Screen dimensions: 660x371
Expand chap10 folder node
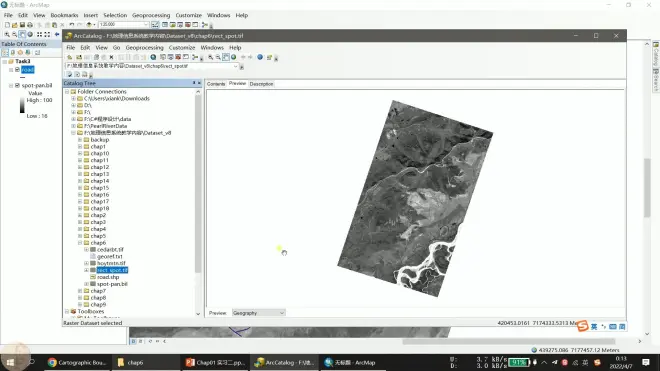[80, 153]
